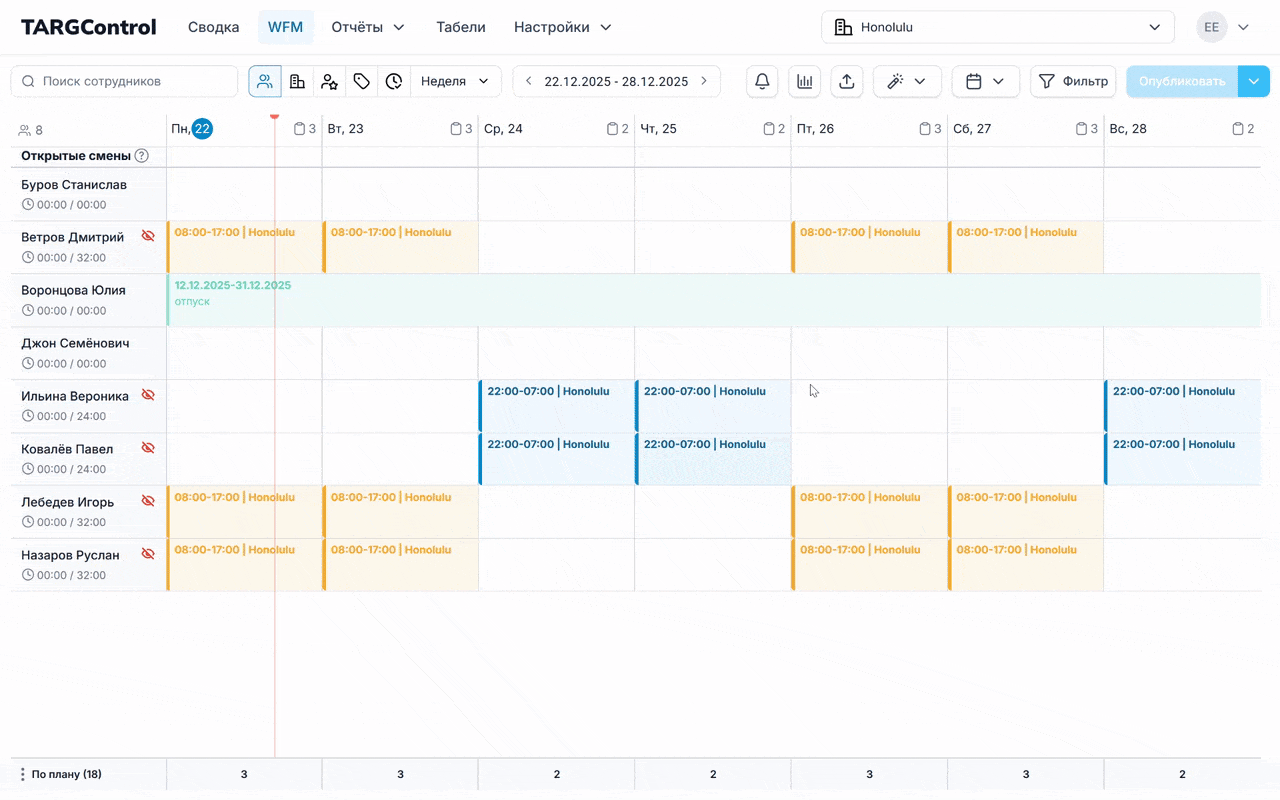Image resolution: width=1280 pixels, height=800 pixels.
Task: Click the Фильтр button
Action: [1073, 81]
